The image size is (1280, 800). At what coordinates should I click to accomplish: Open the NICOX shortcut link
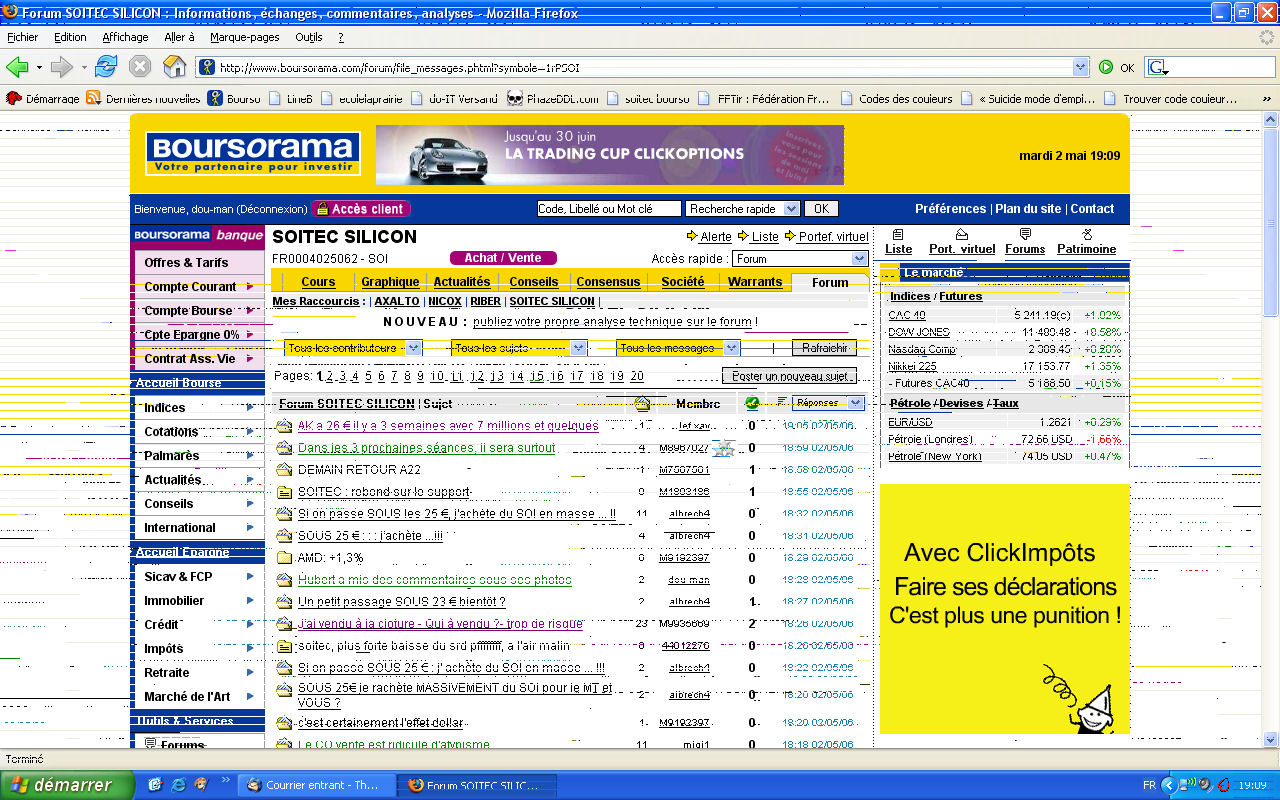(445, 301)
